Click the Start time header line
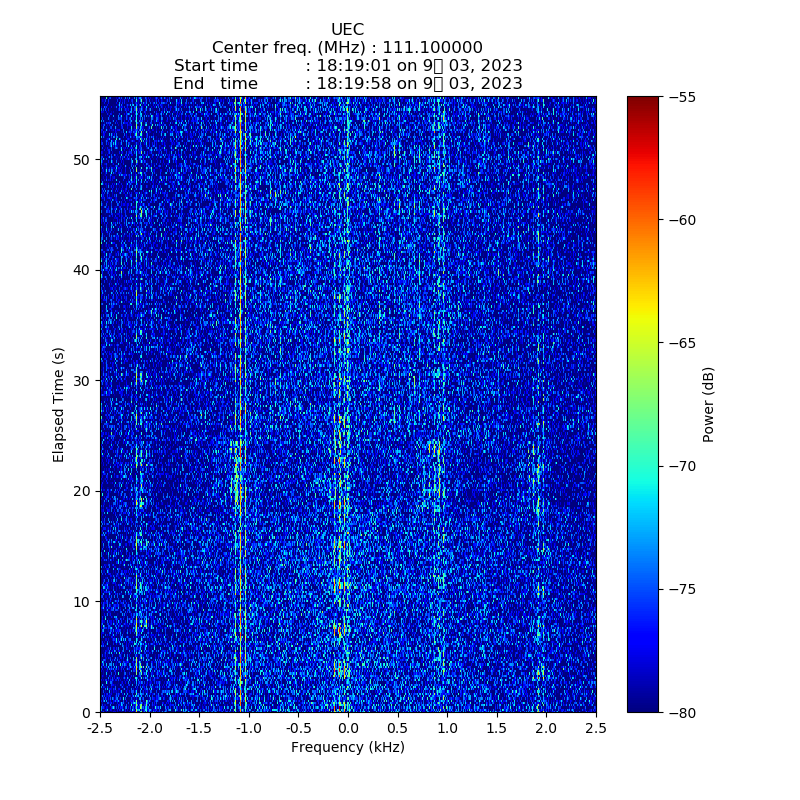The height and width of the screenshot is (800, 800). point(347,66)
